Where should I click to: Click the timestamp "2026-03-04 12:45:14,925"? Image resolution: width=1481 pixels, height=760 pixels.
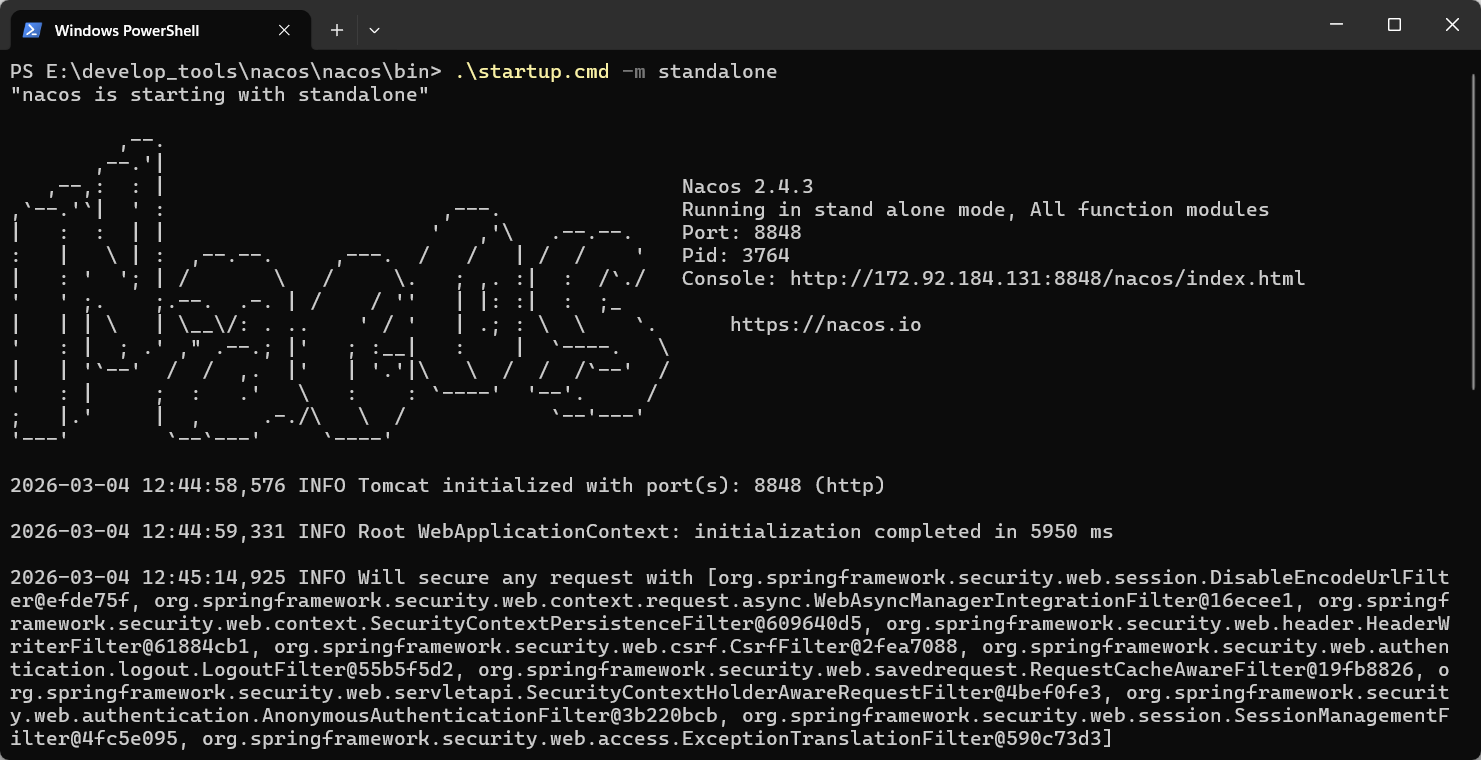(147, 577)
